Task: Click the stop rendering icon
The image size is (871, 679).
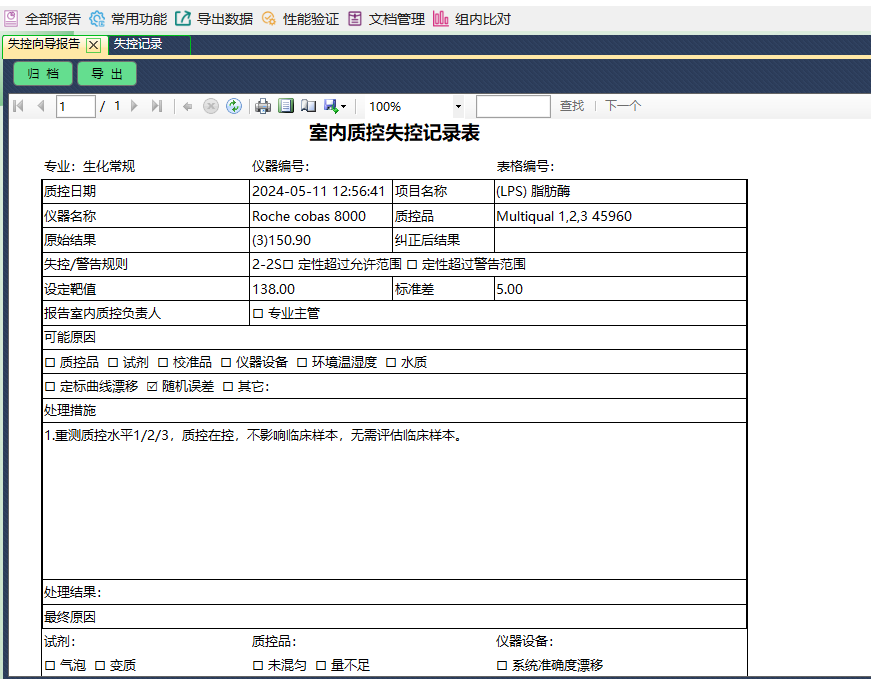Action: pos(211,106)
